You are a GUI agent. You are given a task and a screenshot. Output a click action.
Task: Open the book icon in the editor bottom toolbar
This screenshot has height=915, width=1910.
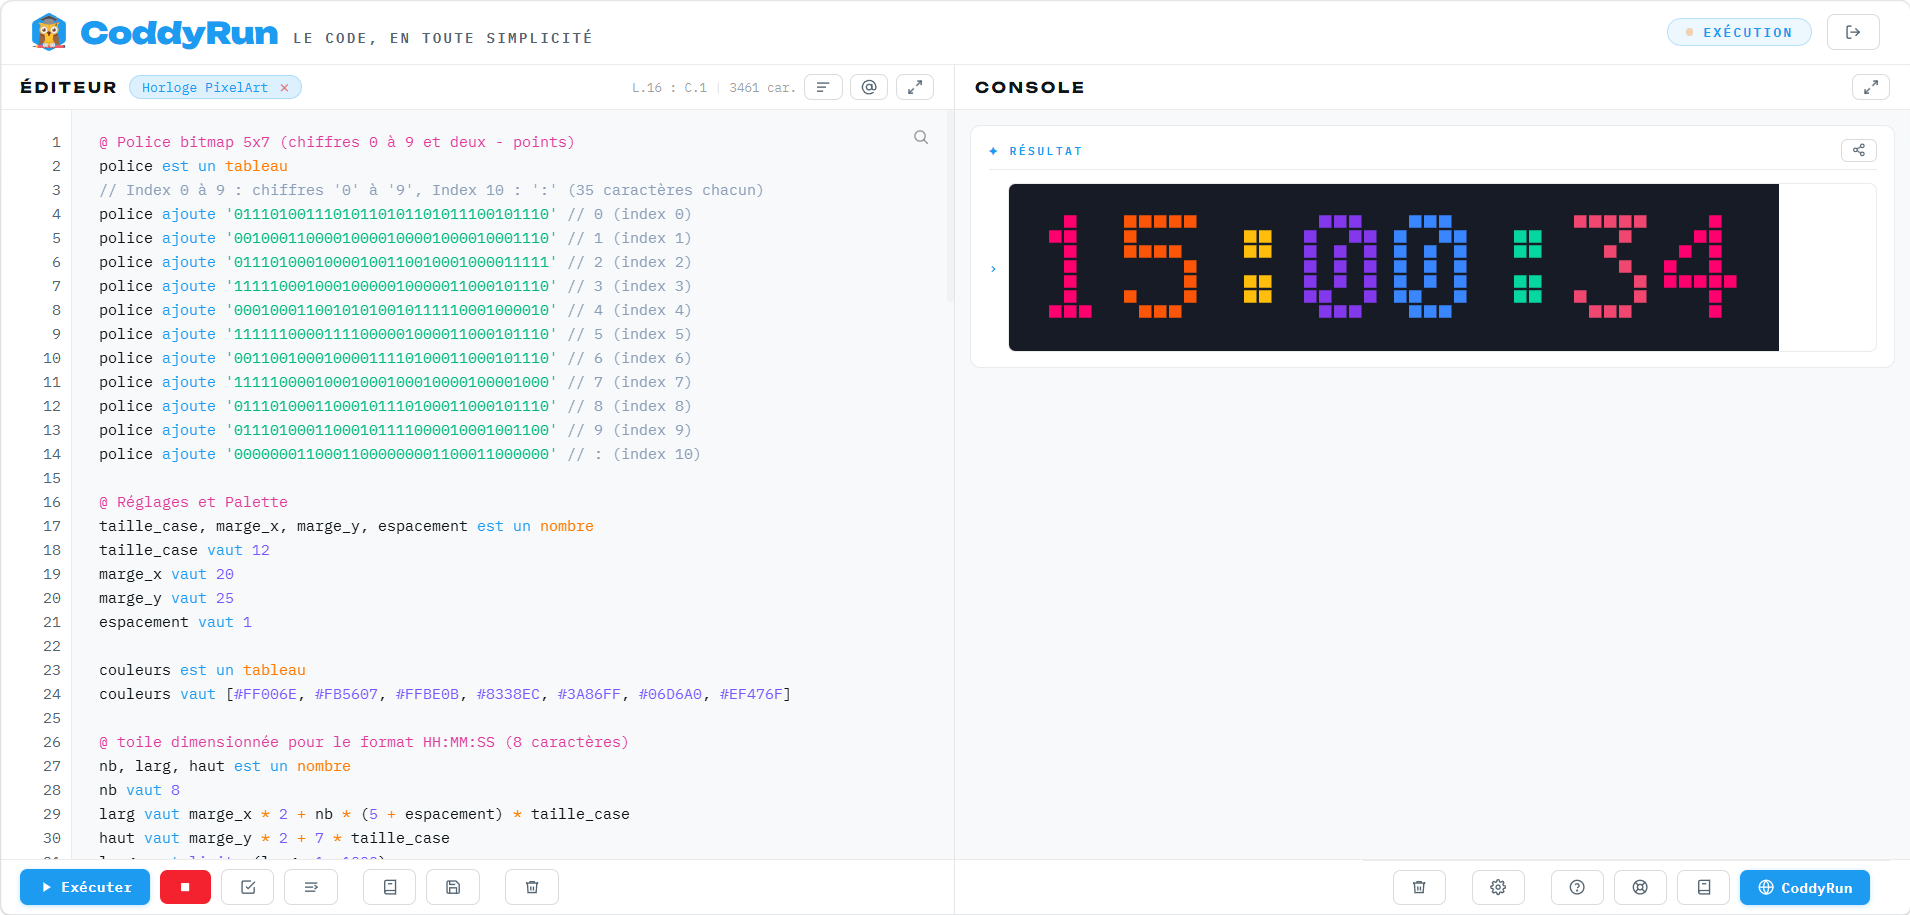[390, 887]
